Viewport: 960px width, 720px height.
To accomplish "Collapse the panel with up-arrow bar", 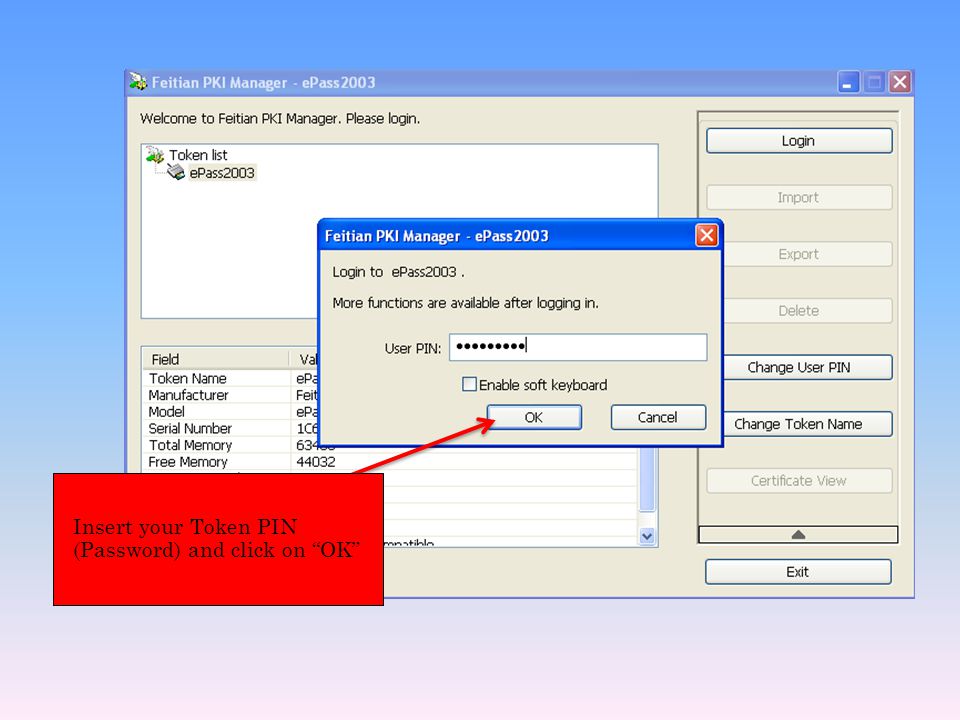I will 798,534.
